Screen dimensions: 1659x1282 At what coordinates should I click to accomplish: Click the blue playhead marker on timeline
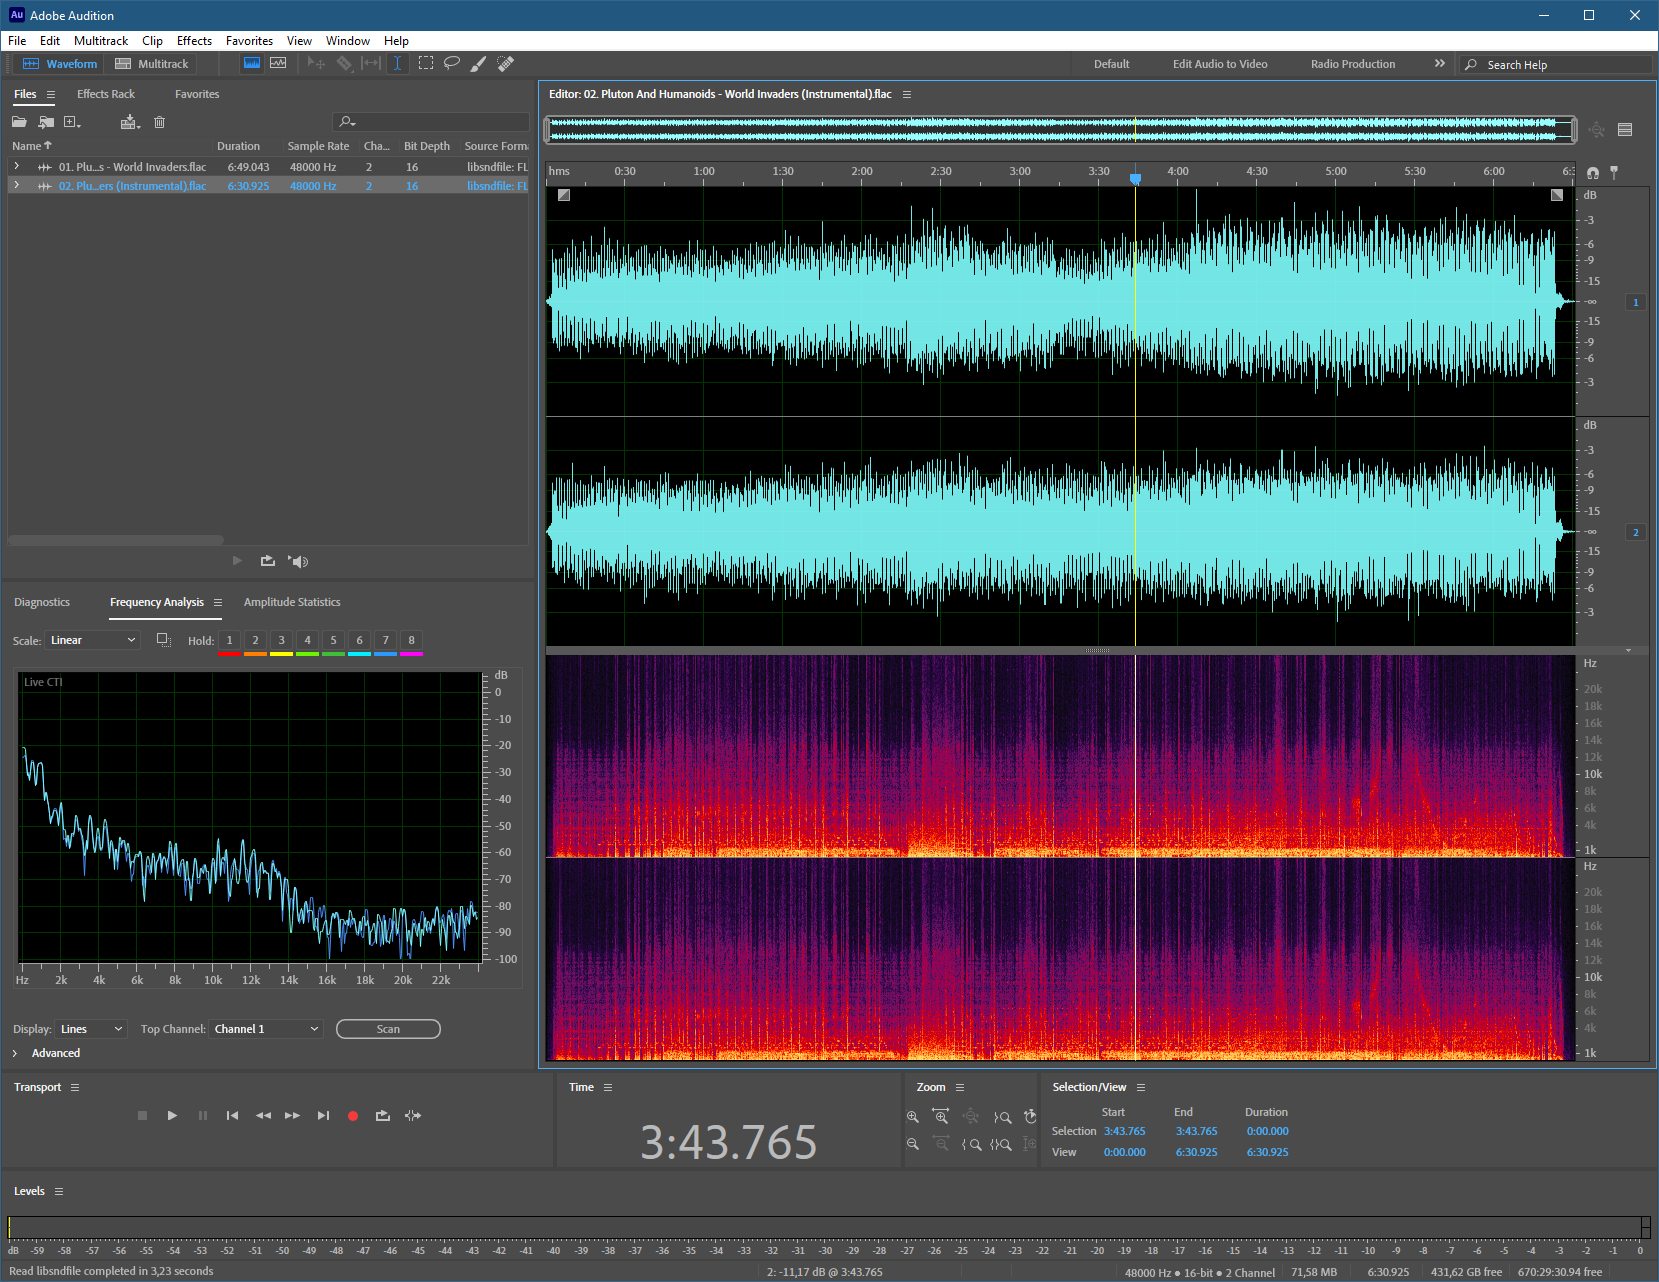tap(1135, 179)
